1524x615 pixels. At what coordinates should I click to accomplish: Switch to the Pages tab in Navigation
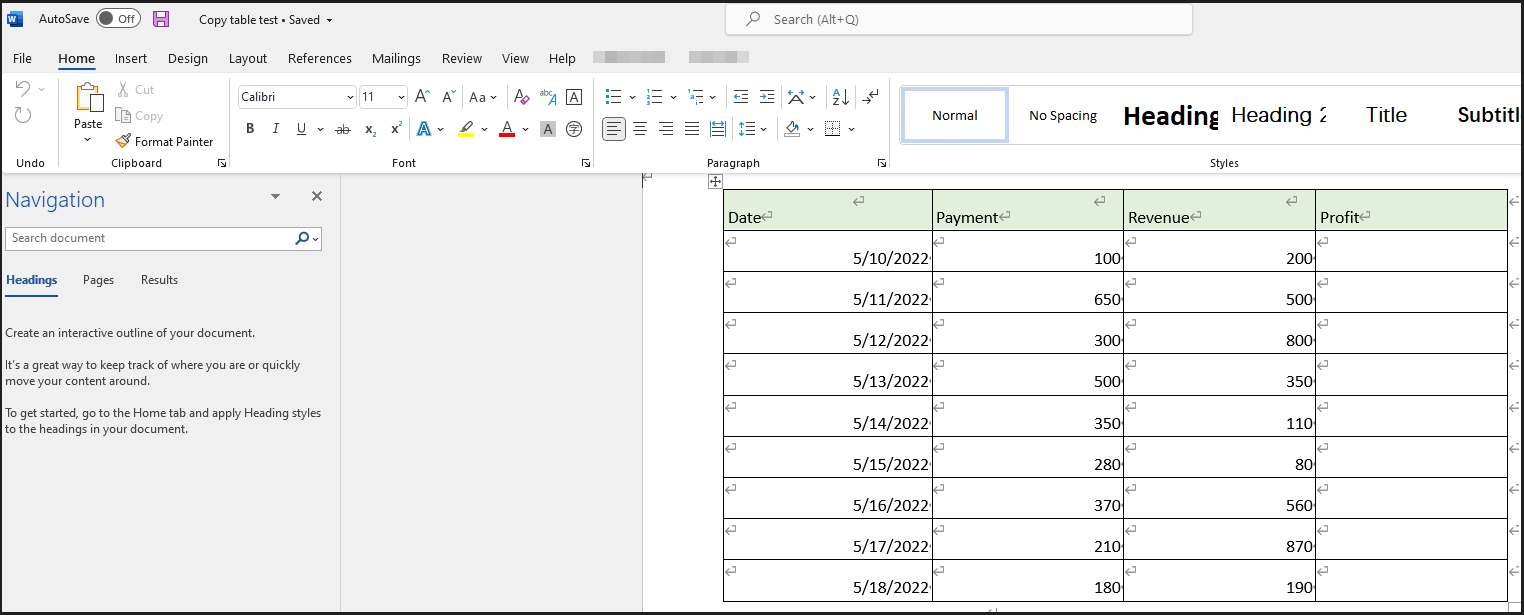tap(98, 280)
